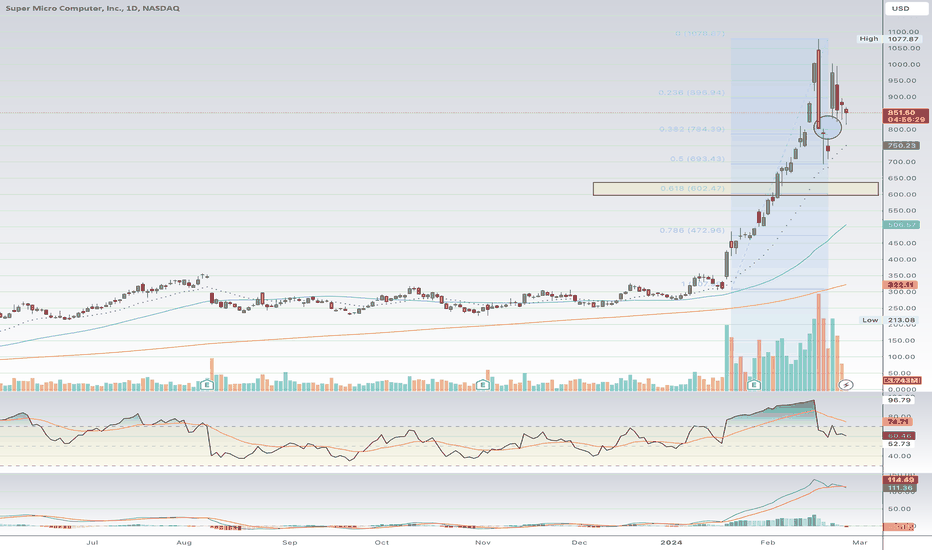Image resolution: width=932 pixels, height=550 pixels.
Task: Click the 800.00 price axis tick
Action: 903,129
